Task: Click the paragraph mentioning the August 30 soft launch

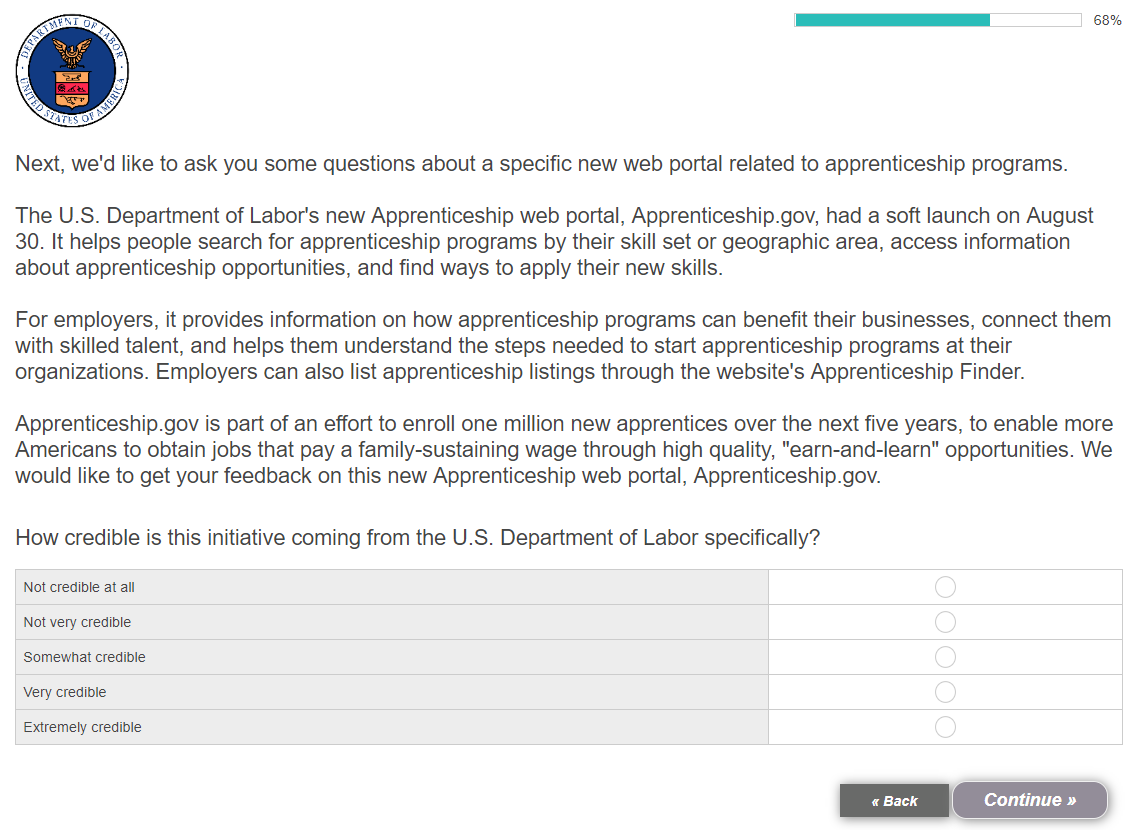Action: coord(554,242)
